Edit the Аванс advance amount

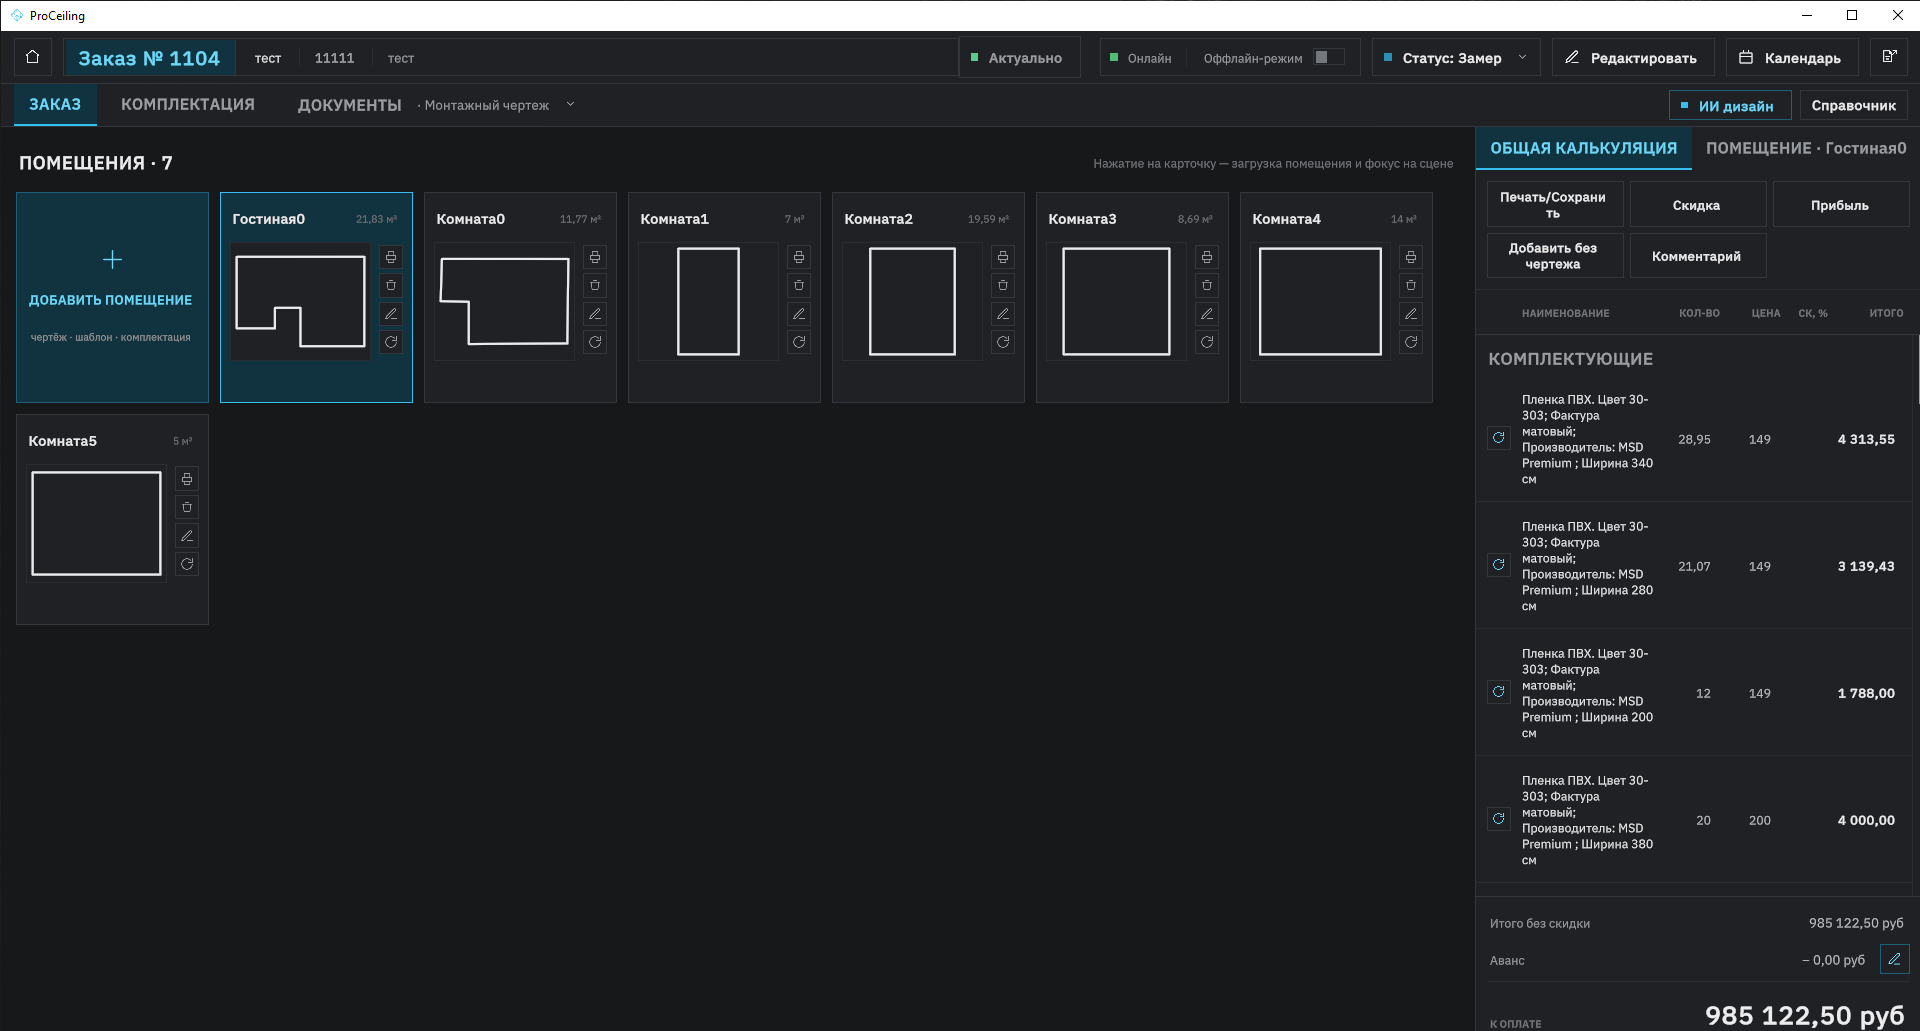point(1894,959)
